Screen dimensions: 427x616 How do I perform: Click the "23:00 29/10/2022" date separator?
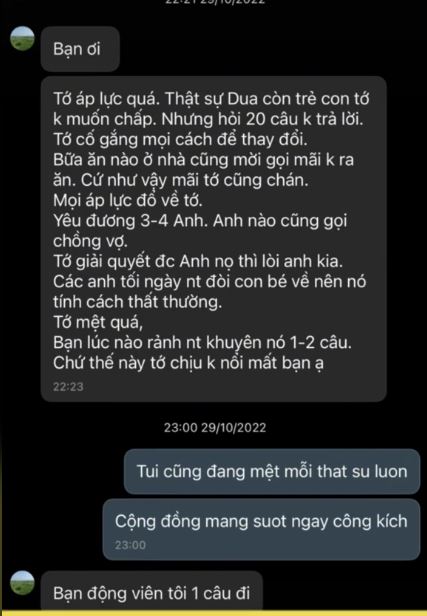[x=215, y=427]
